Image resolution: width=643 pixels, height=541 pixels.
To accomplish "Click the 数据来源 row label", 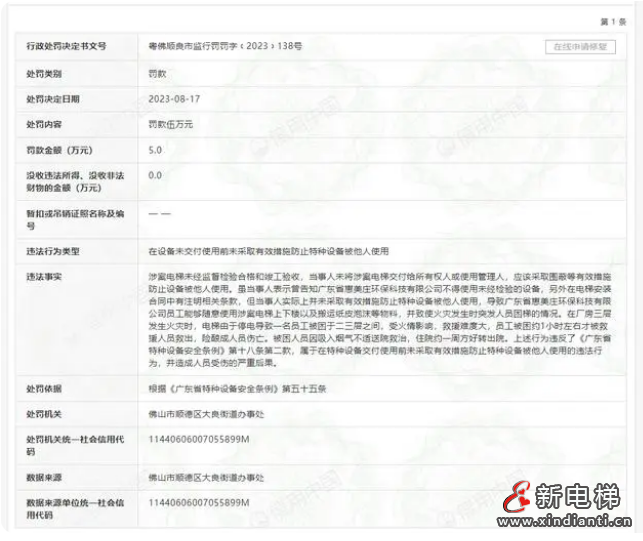I will coord(44,474).
